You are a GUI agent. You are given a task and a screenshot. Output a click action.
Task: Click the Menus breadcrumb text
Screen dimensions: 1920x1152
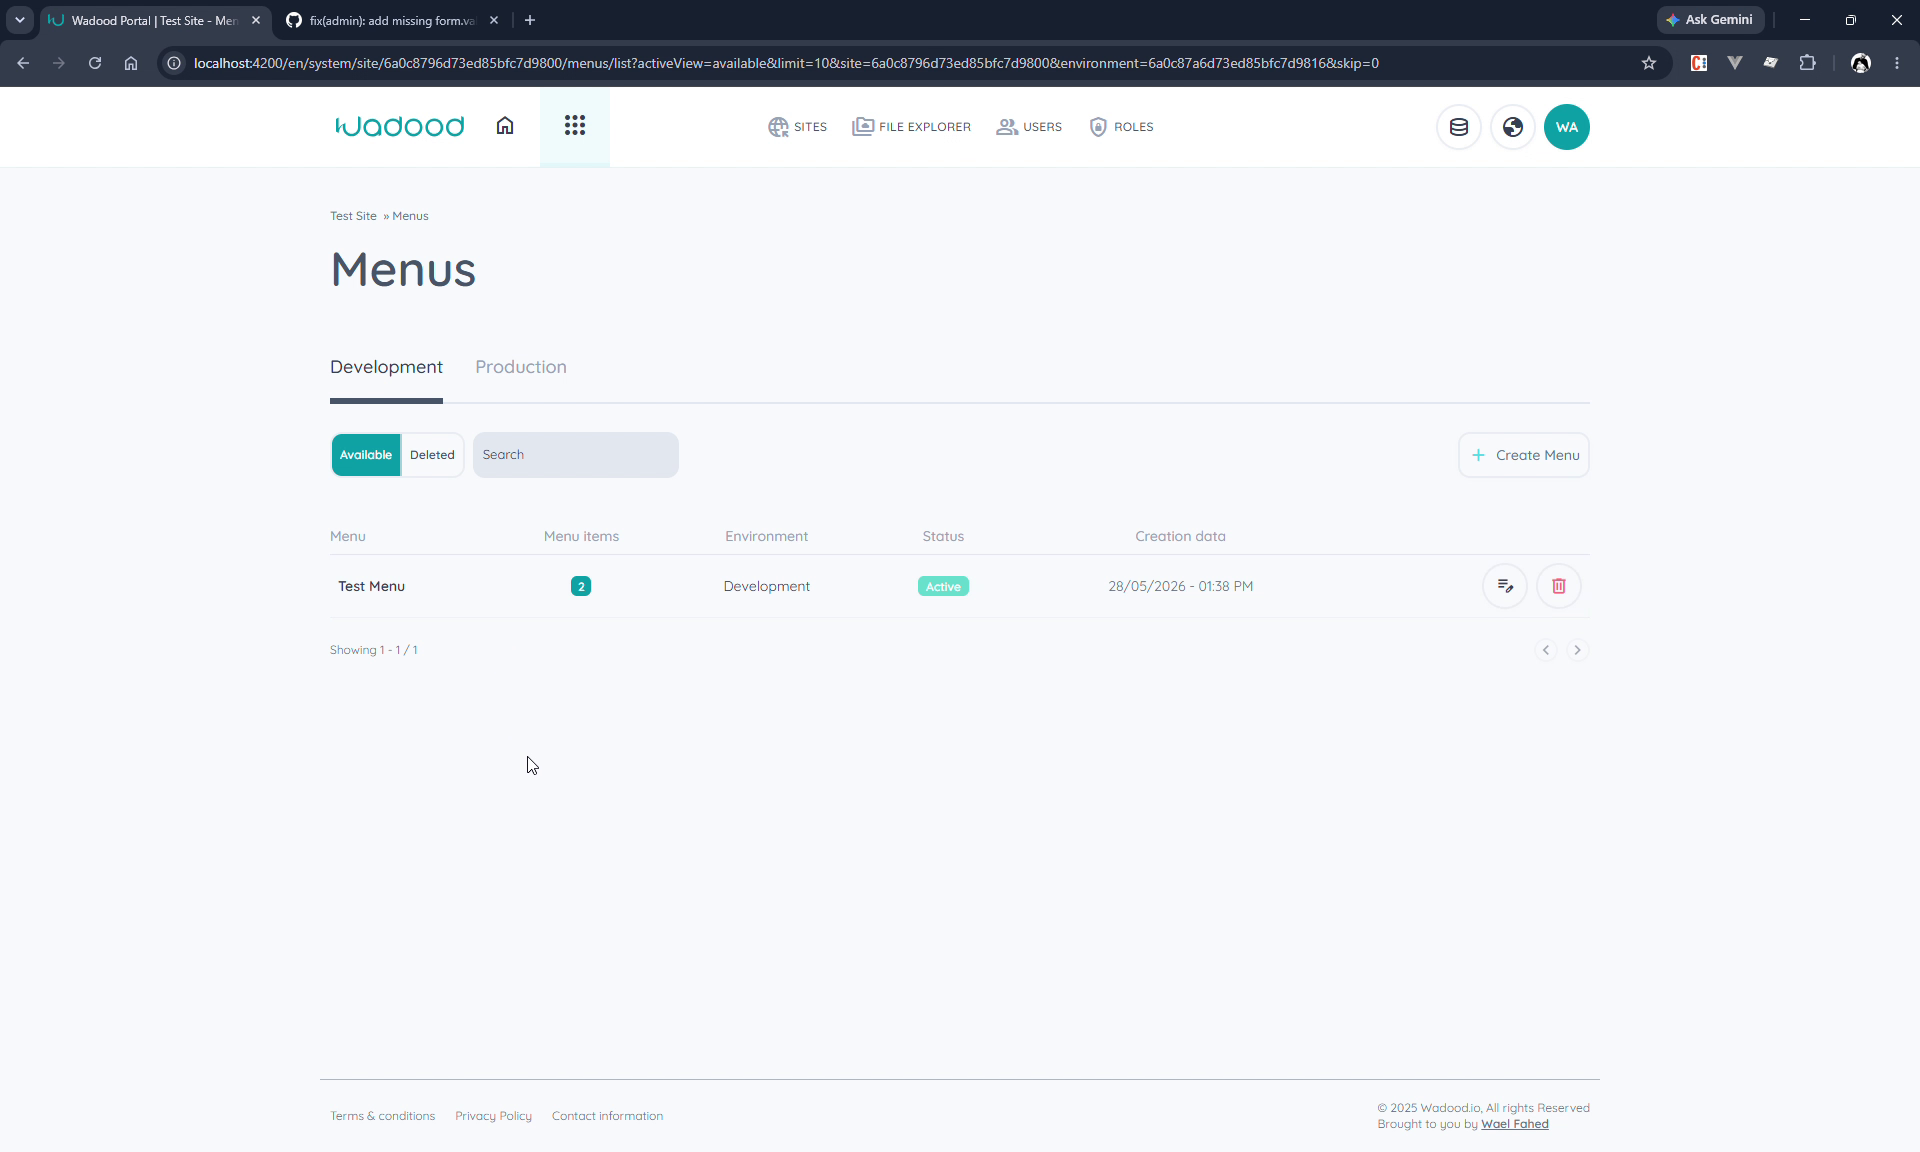pyautogui.click(x=410, y=216)
